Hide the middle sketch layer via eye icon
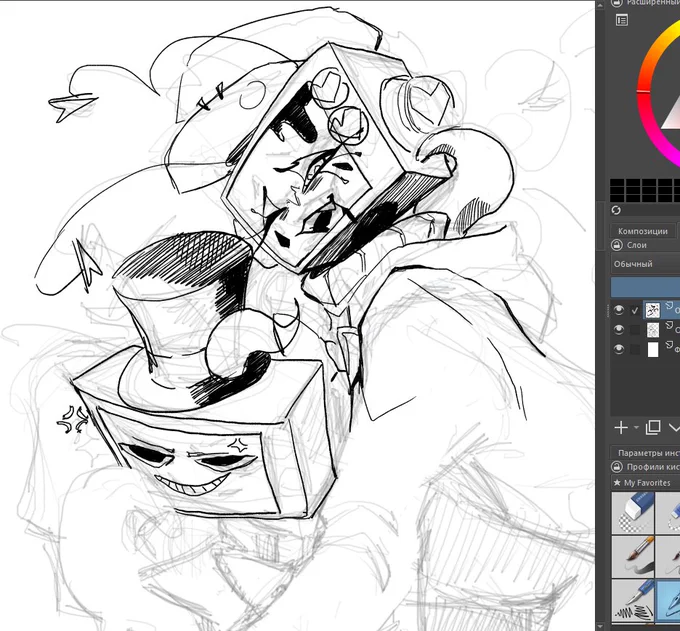This screenshot has width=680, height=631. (x=619, y=330)
